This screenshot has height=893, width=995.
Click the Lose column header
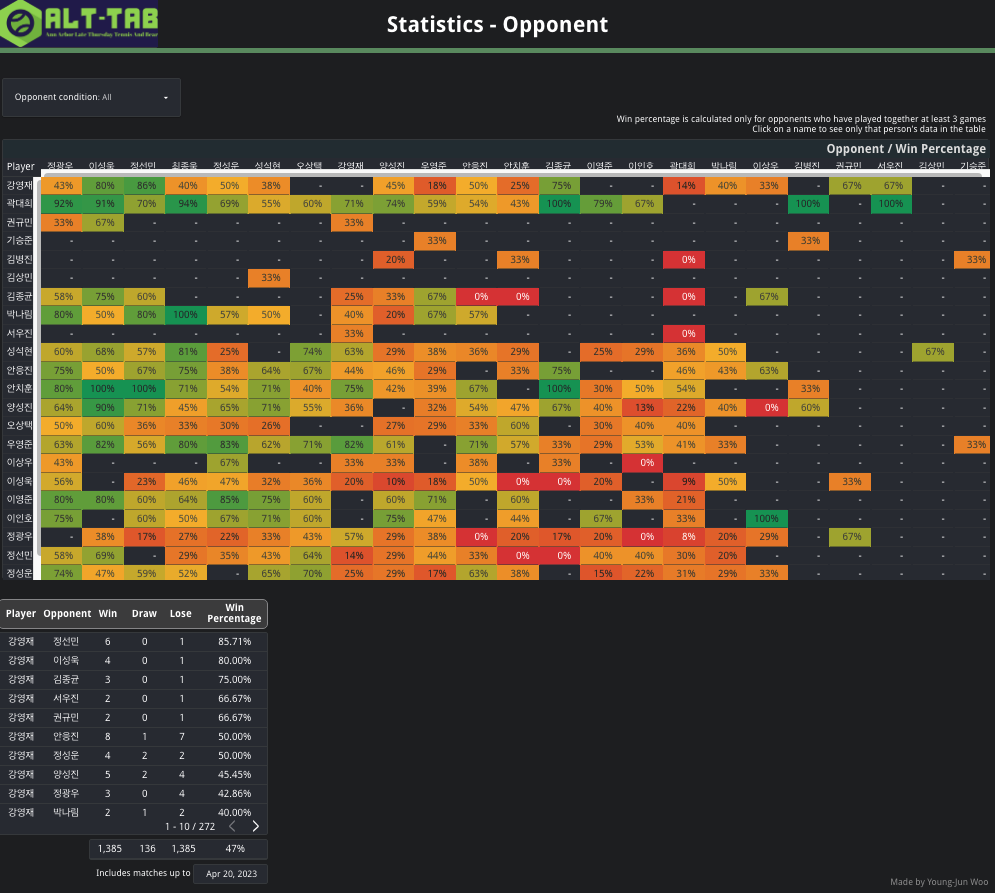tap(181, 613)
